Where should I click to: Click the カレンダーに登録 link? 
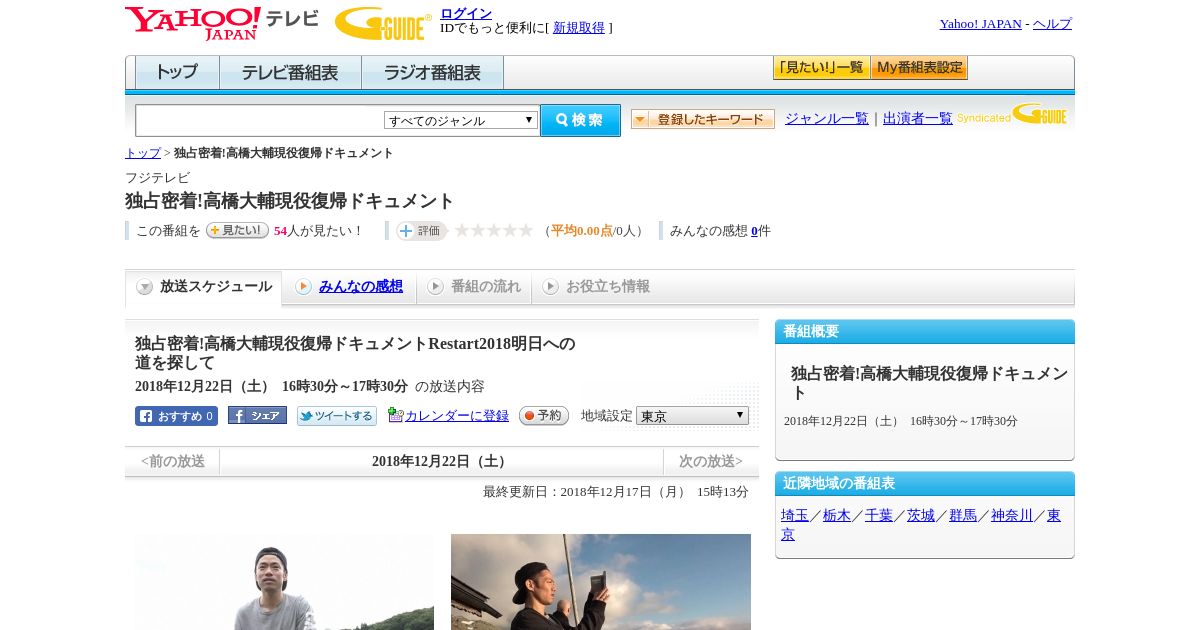457,416
